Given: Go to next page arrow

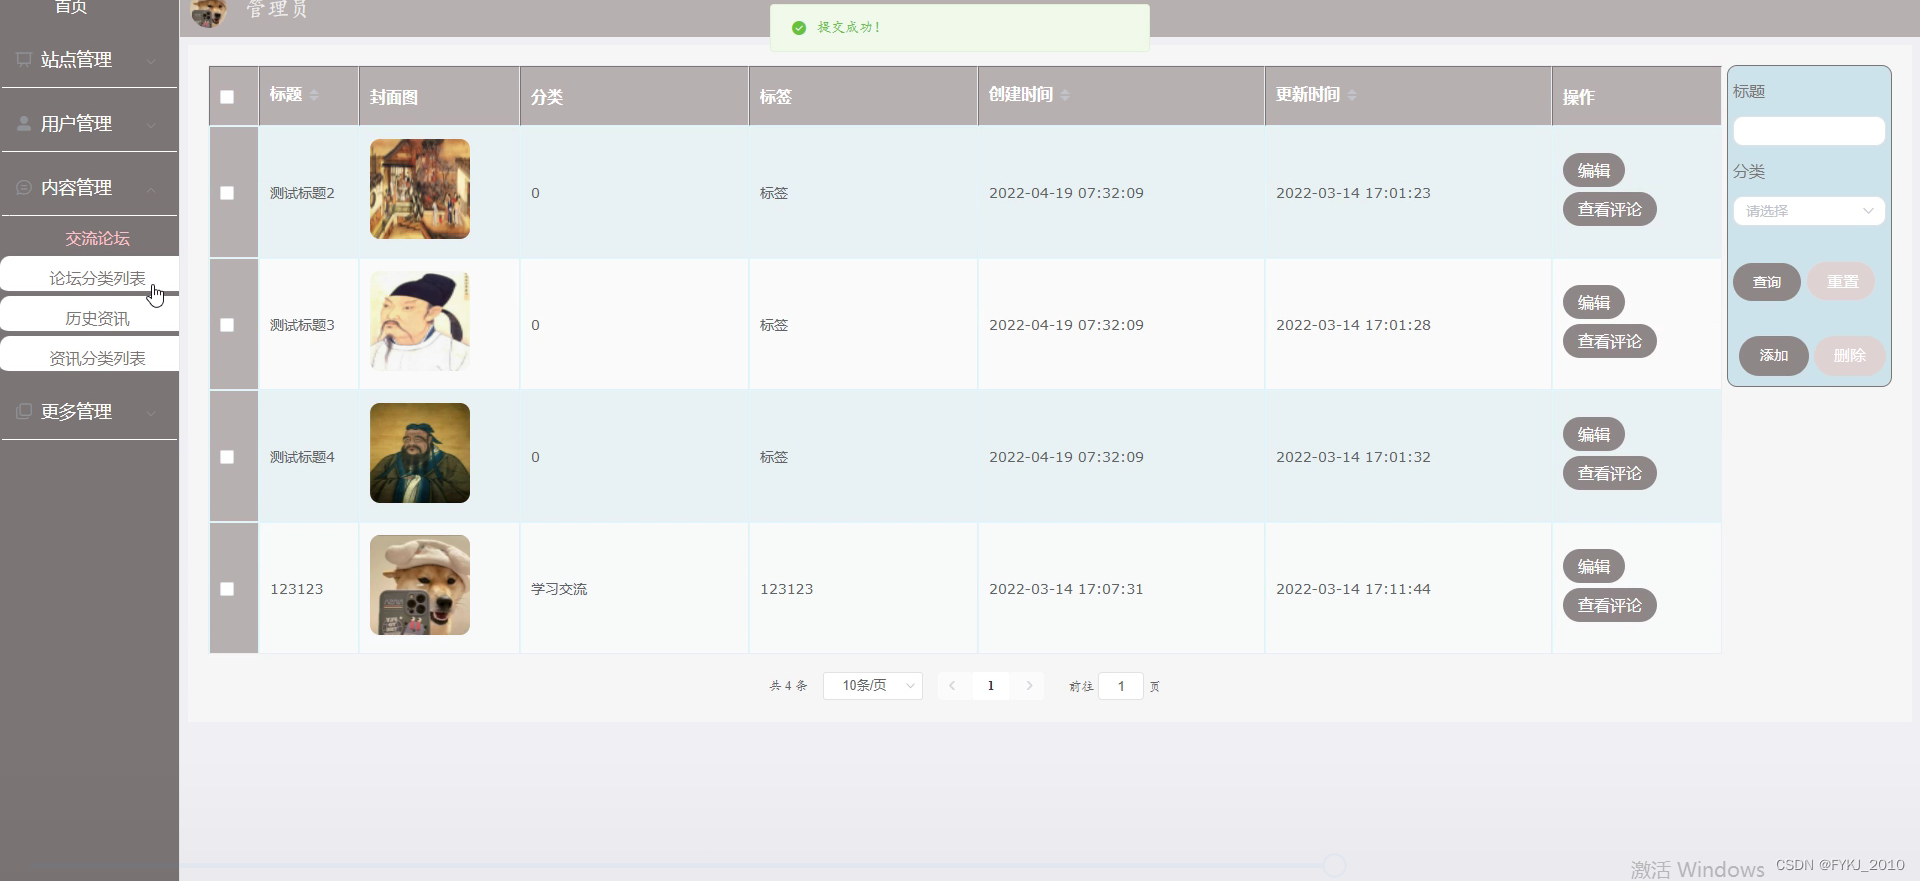Looking at the screenshot, I should click(1029, 686).
